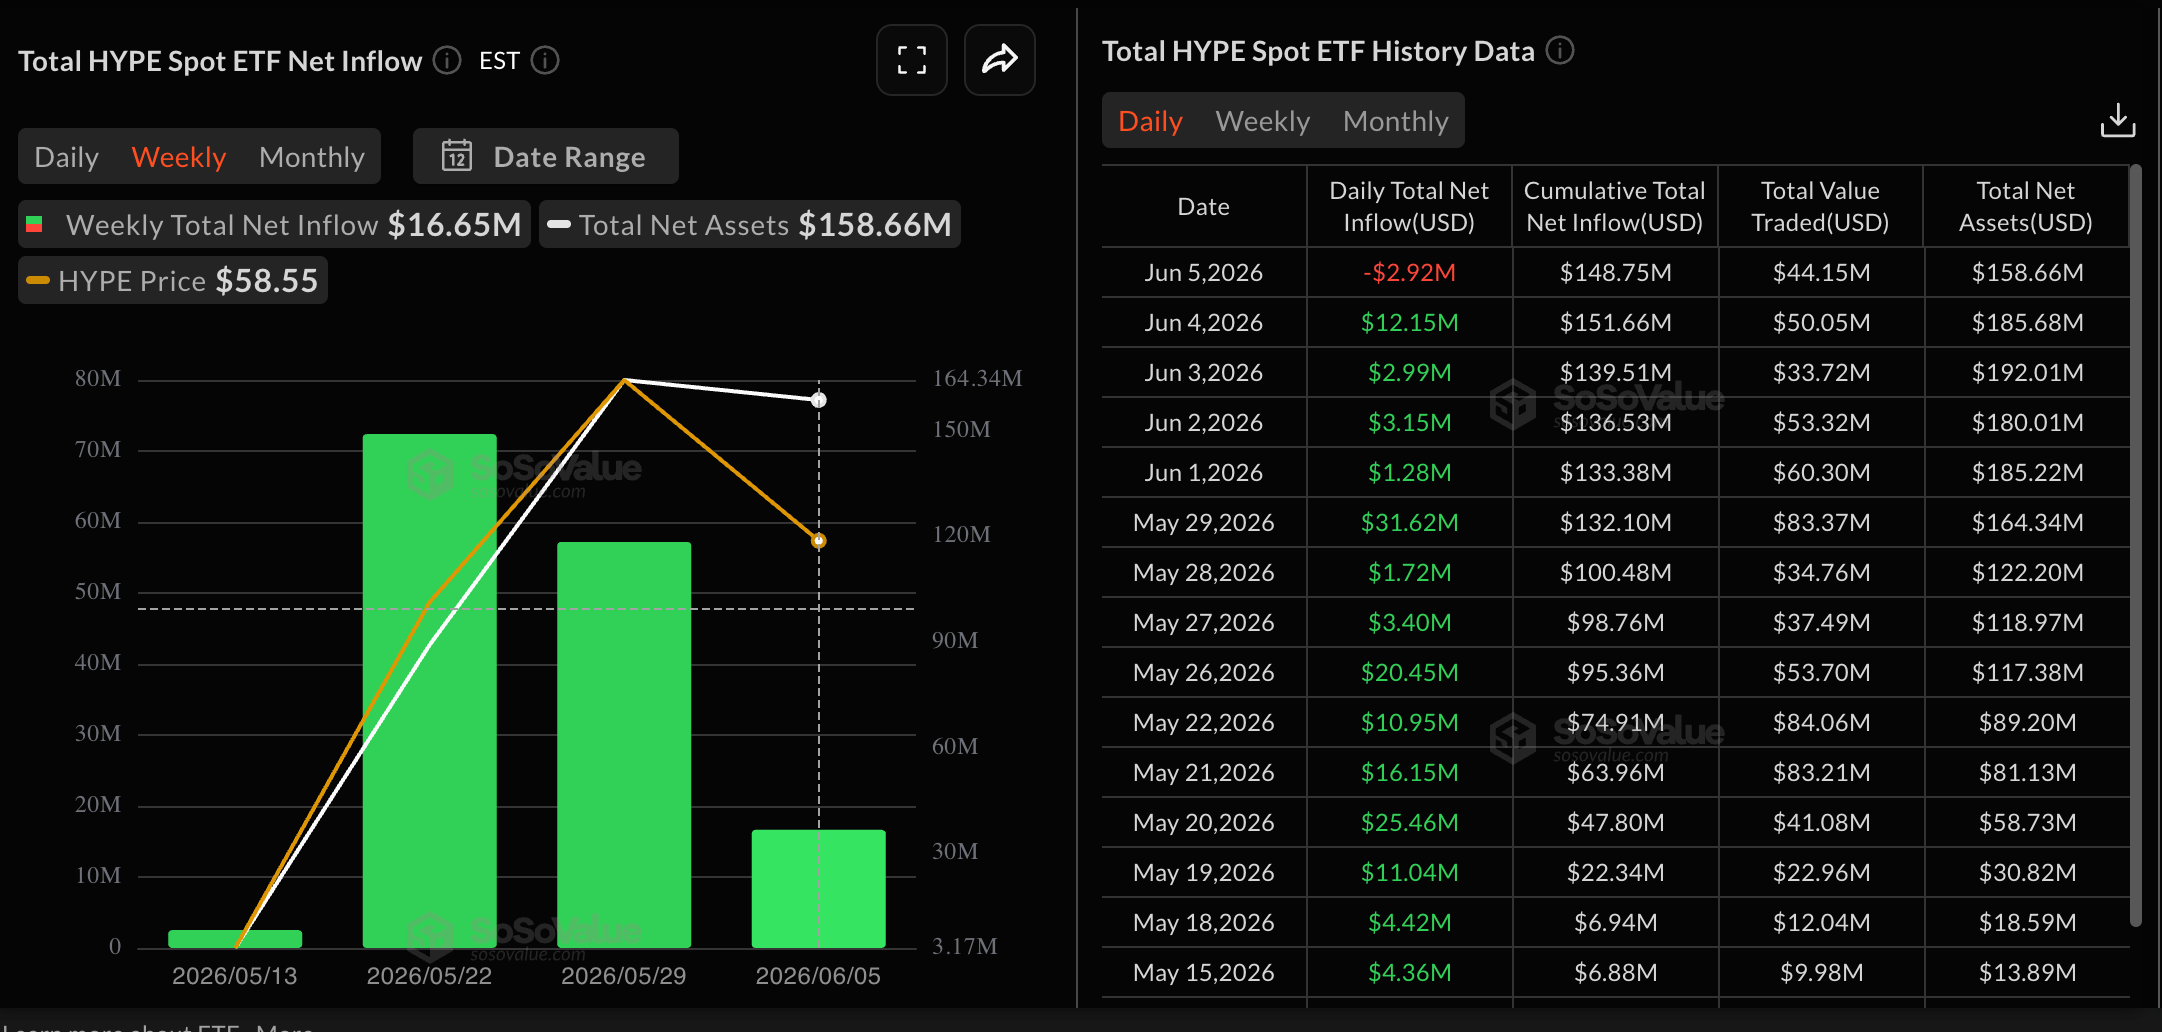
Task: Show info for History Data title
Action: (x=1560, y=50)
